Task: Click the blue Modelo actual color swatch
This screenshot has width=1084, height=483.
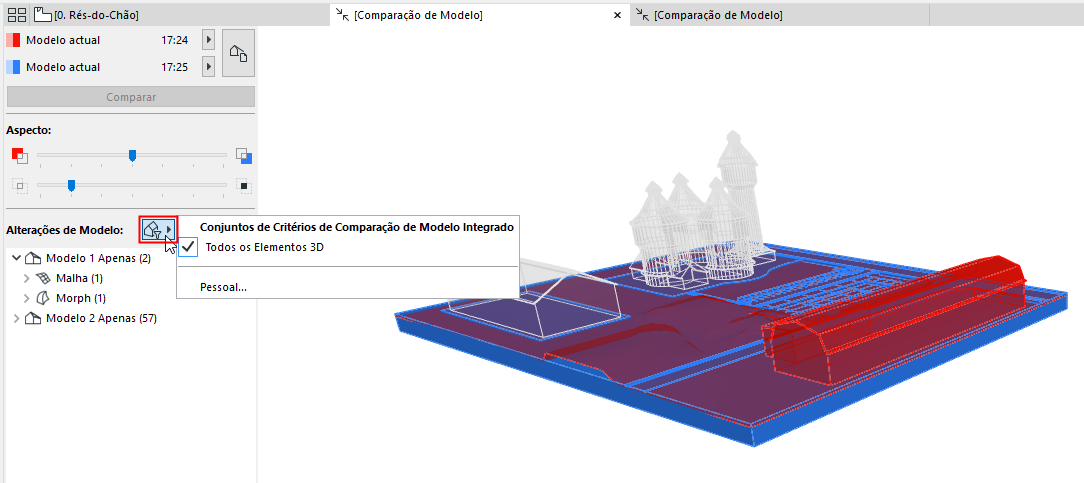Action: pos(13,67)
